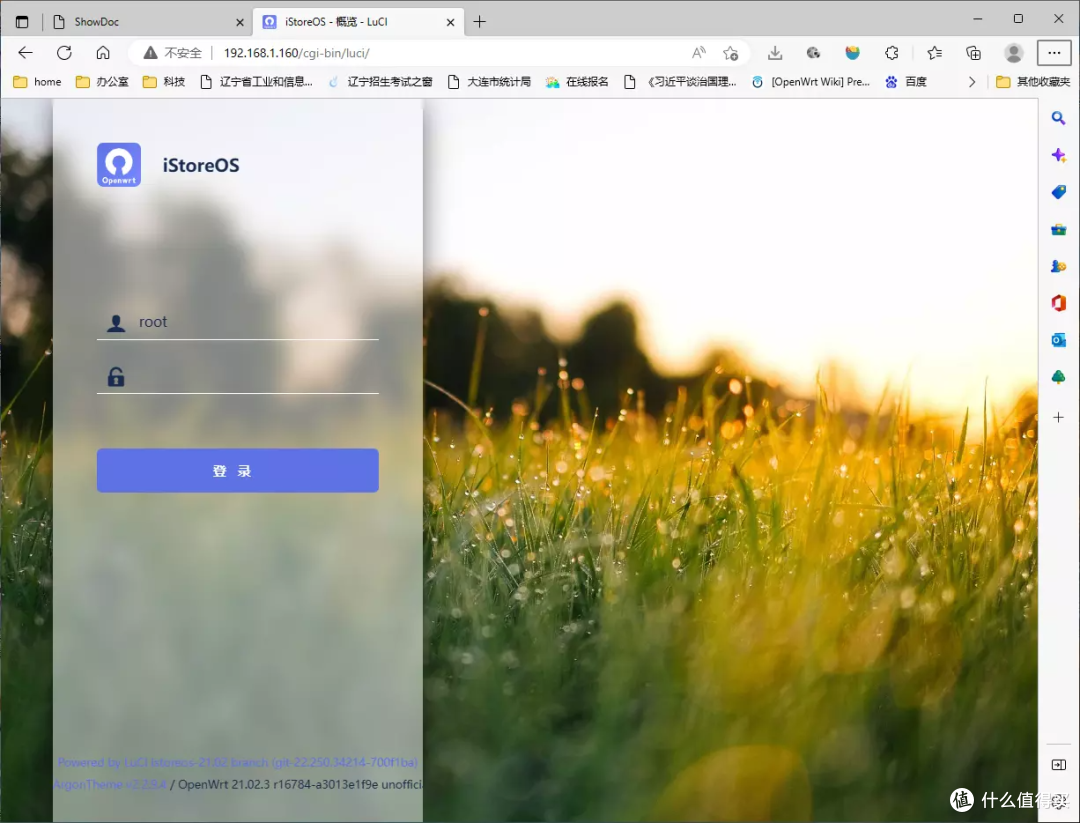
Task: Click the globe extension icon in toolbar
Action: tap(813, 53)
